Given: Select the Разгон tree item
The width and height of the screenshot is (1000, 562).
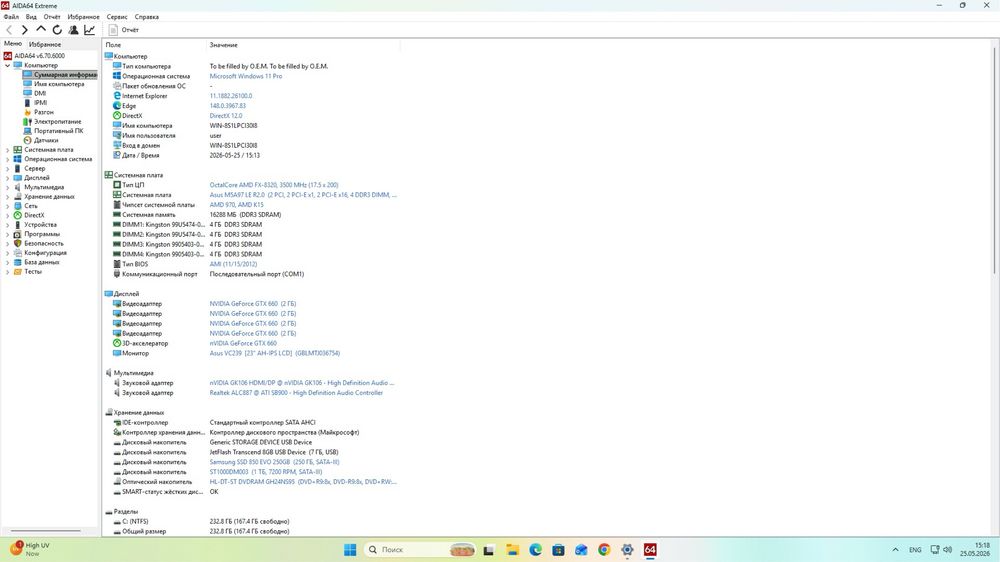Looking at the screenshot, I should (x=43, y=112).
